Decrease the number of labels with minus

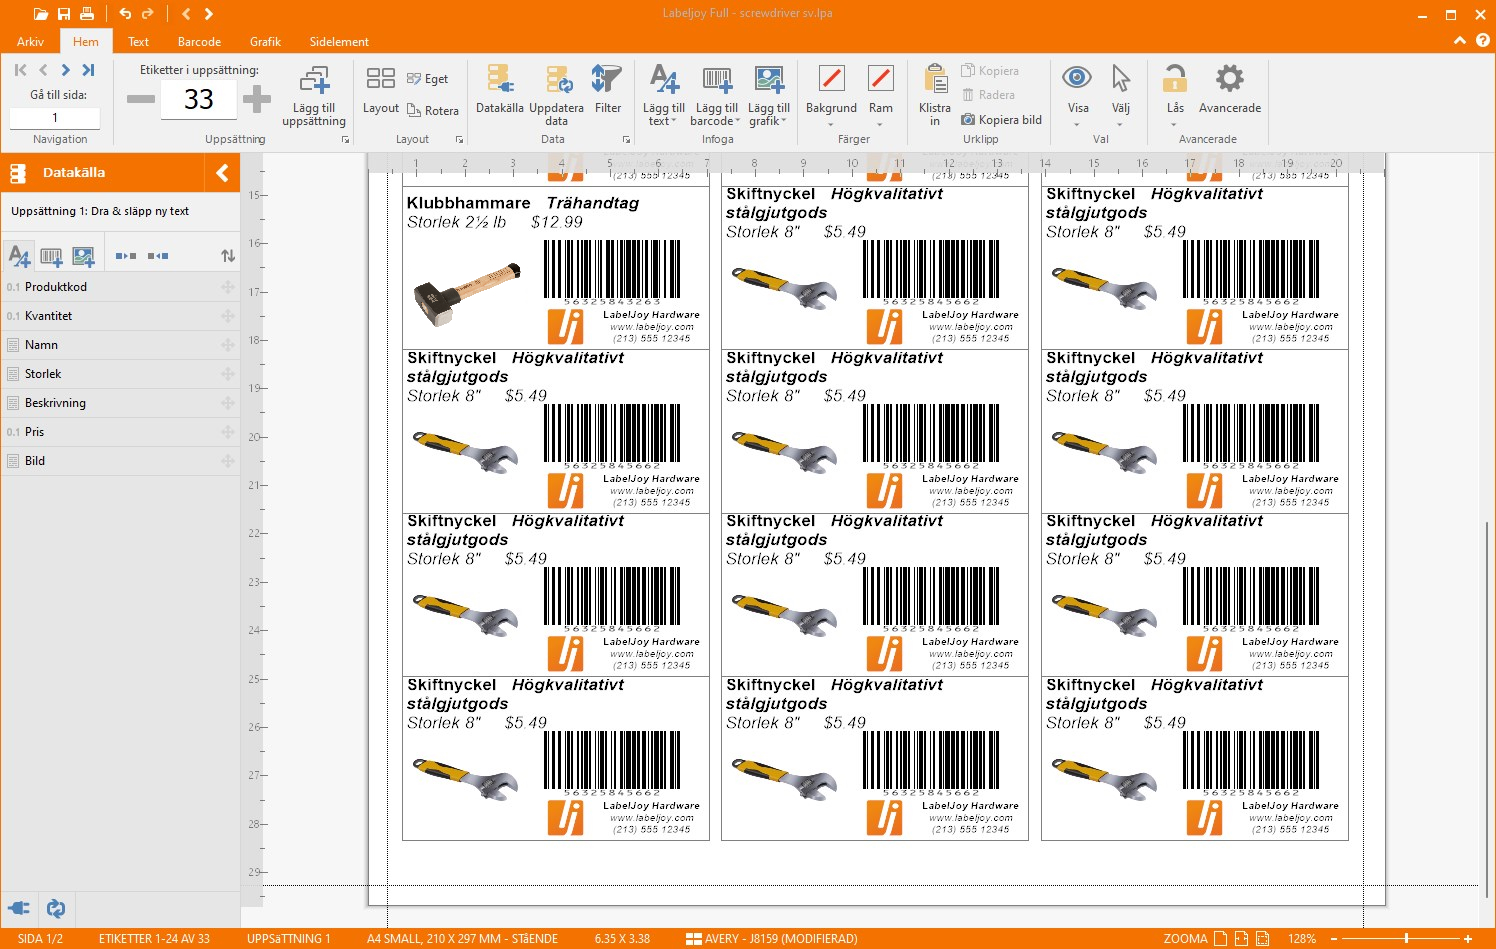tap(141, 99)
